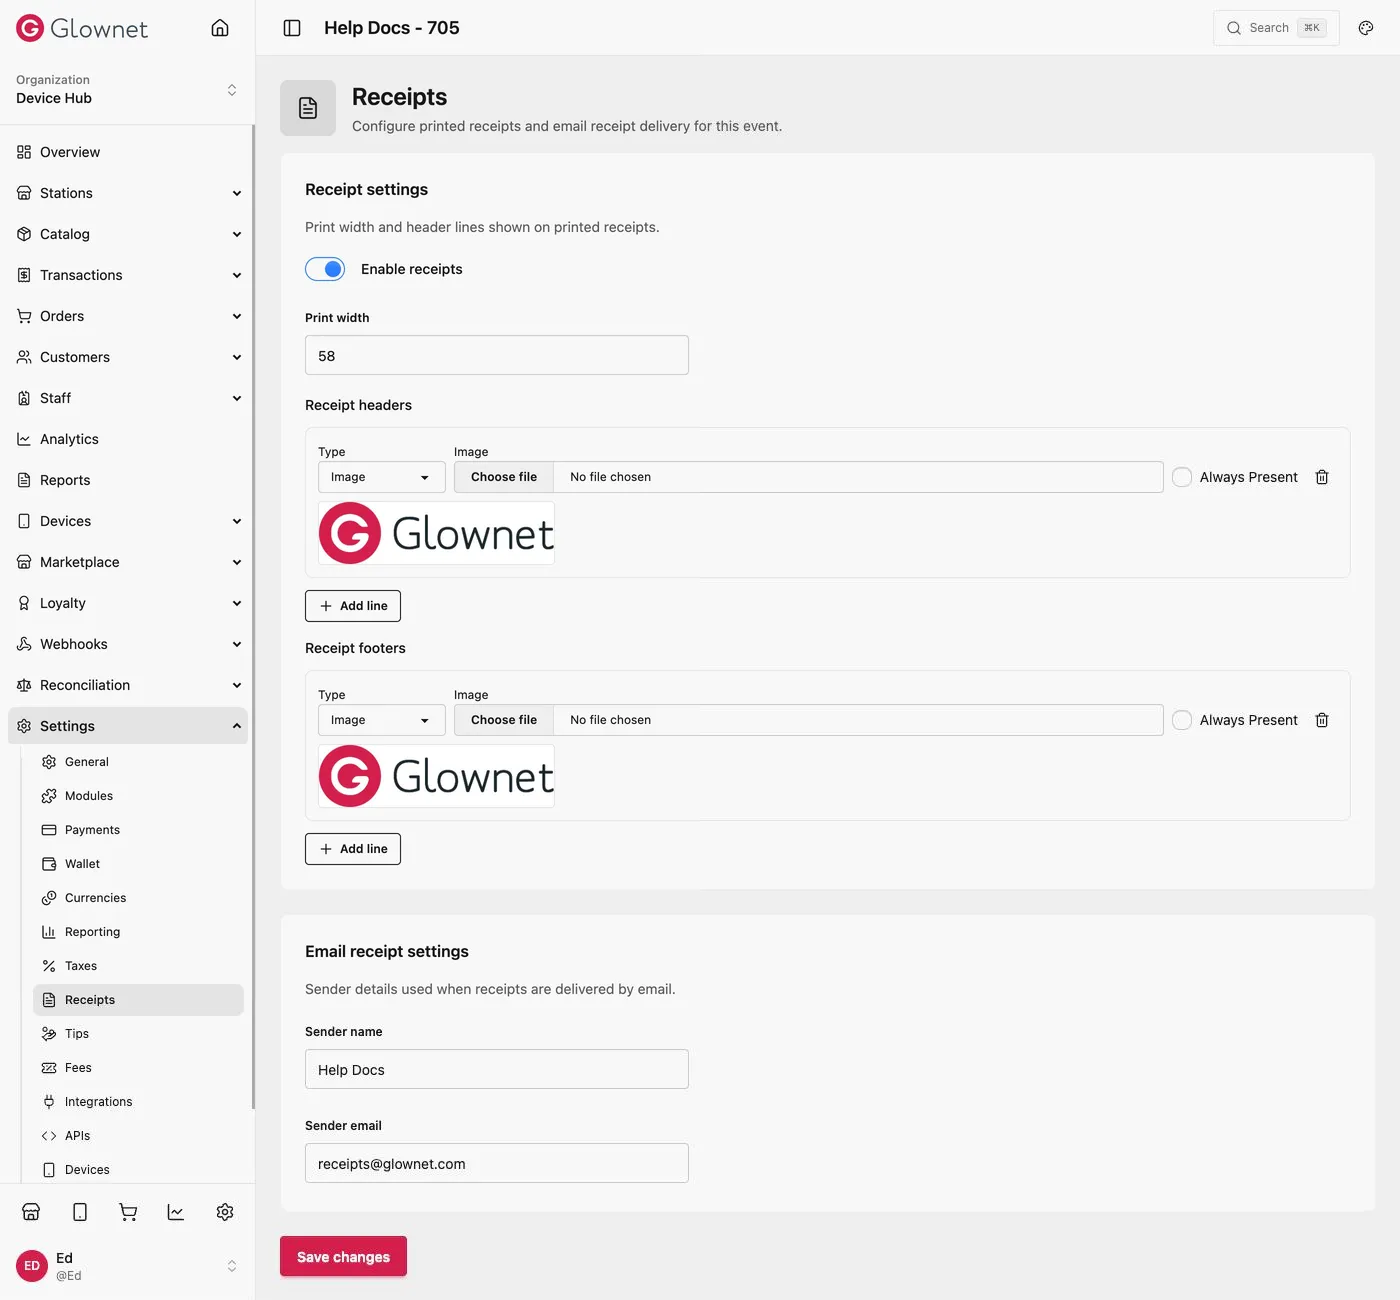
Task: Check Always Present for receipt footer
Action: (1182, 720)
